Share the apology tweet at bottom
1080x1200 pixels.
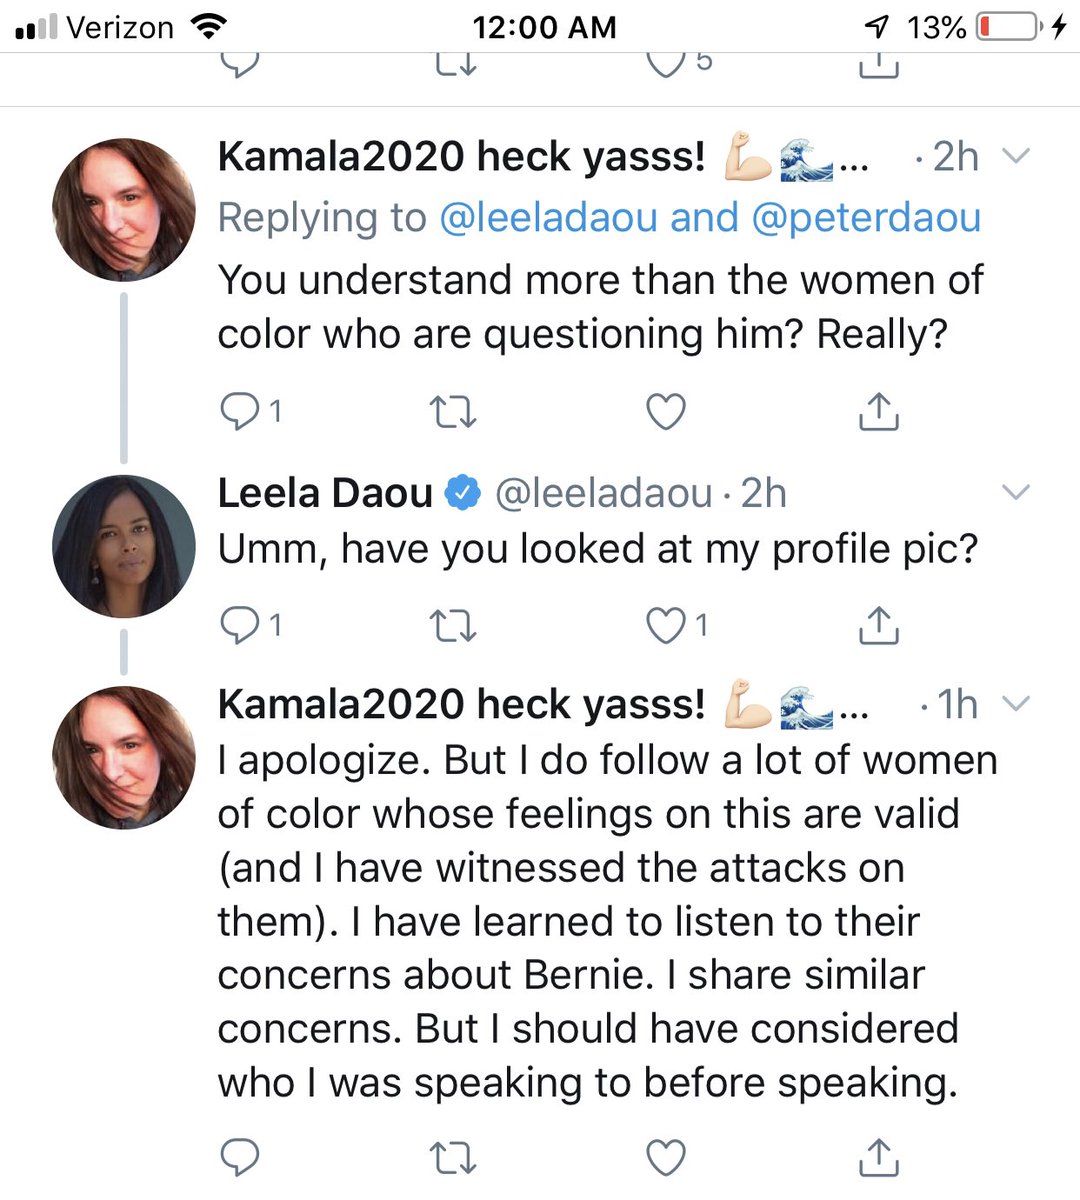click(x=879, y=1157)
